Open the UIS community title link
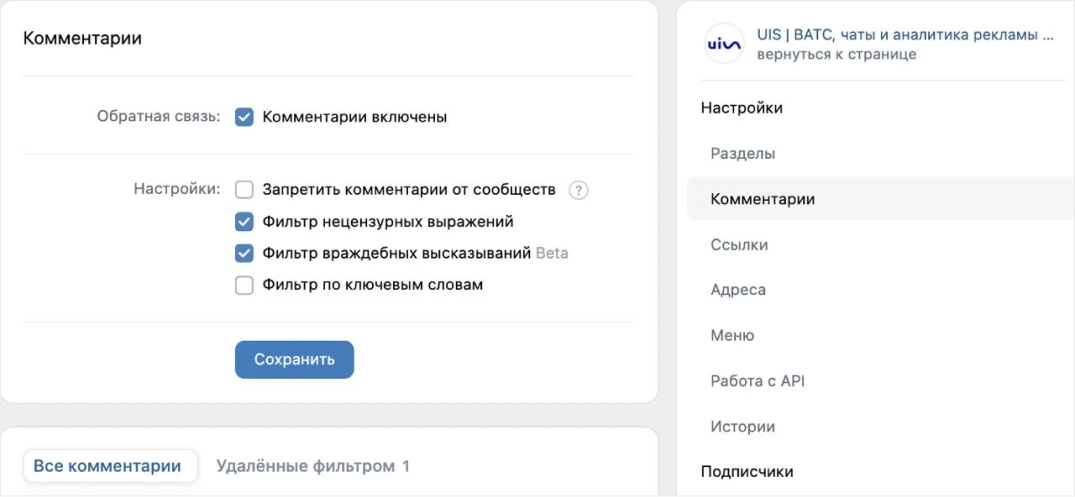The image size is (1075, 497). 904,35
